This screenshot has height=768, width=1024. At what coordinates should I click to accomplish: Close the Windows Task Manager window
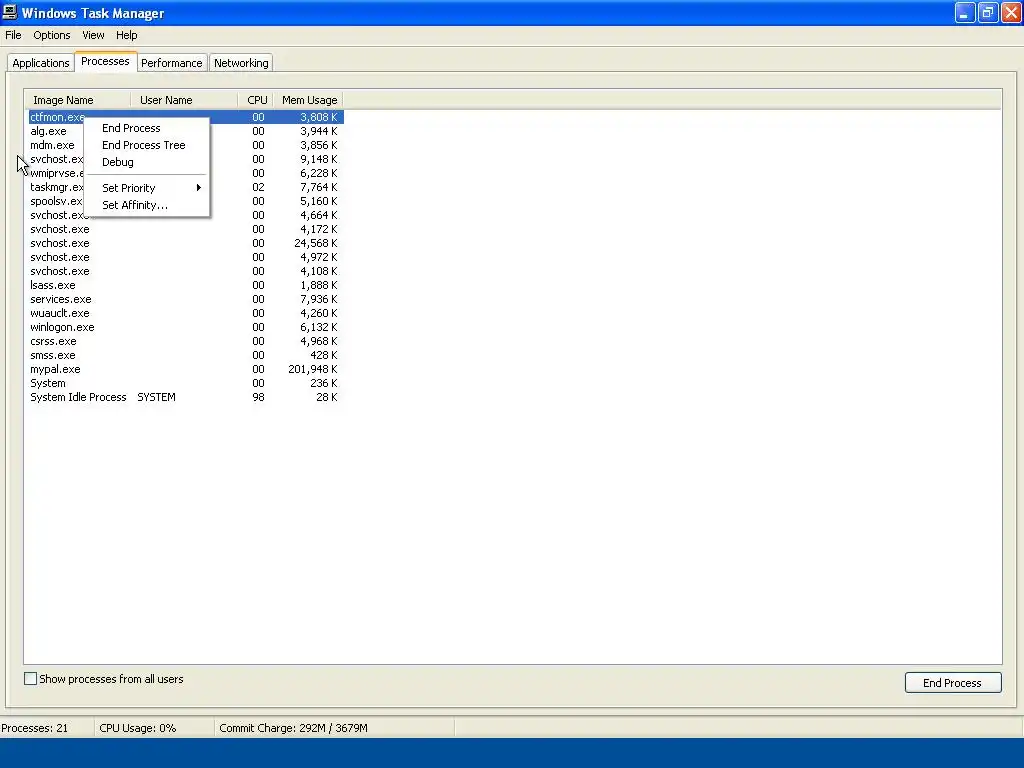point(1011,13)
